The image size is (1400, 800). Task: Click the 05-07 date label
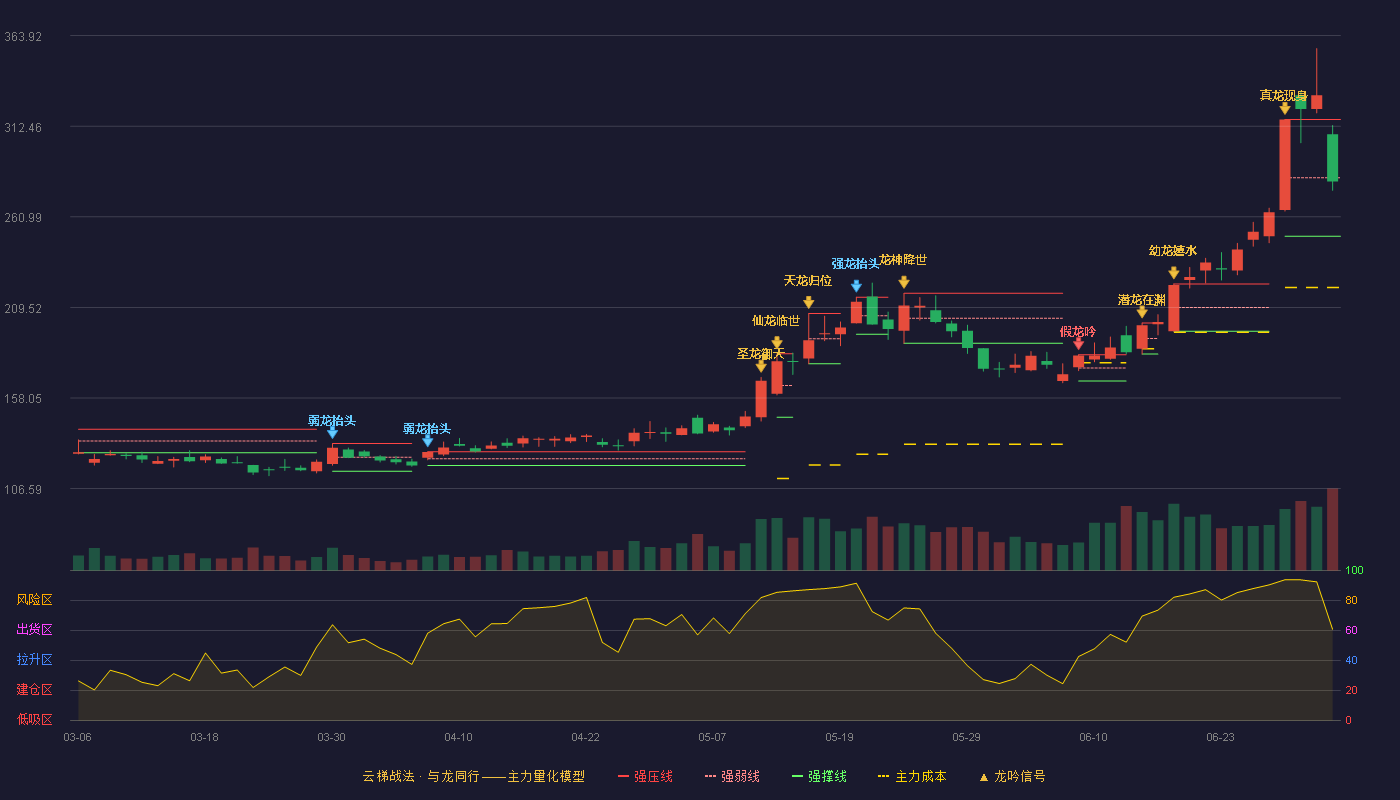(712, 737)
